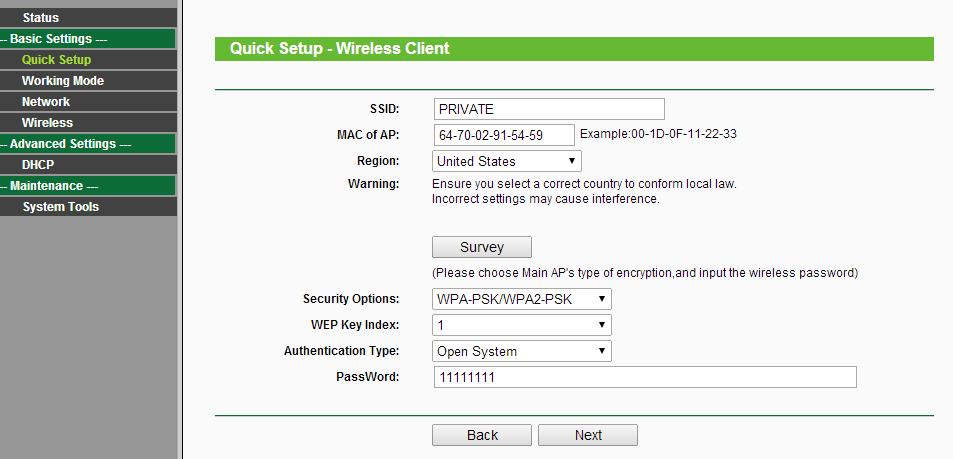Click the Back button
This screenshot has height=459, width=953.
click(482, 435)
